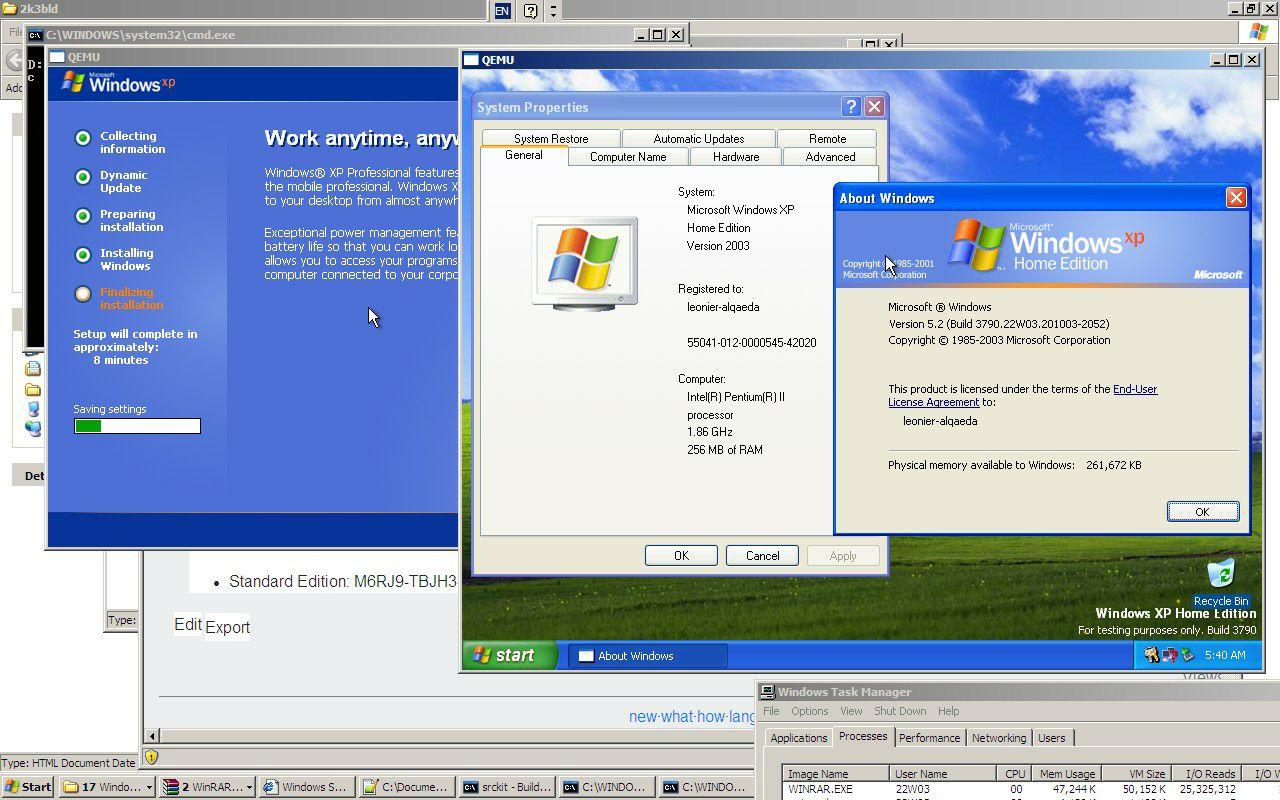
Task: Switch to the Hardware tab in System Properties
Action: click(x=735, y=156)
